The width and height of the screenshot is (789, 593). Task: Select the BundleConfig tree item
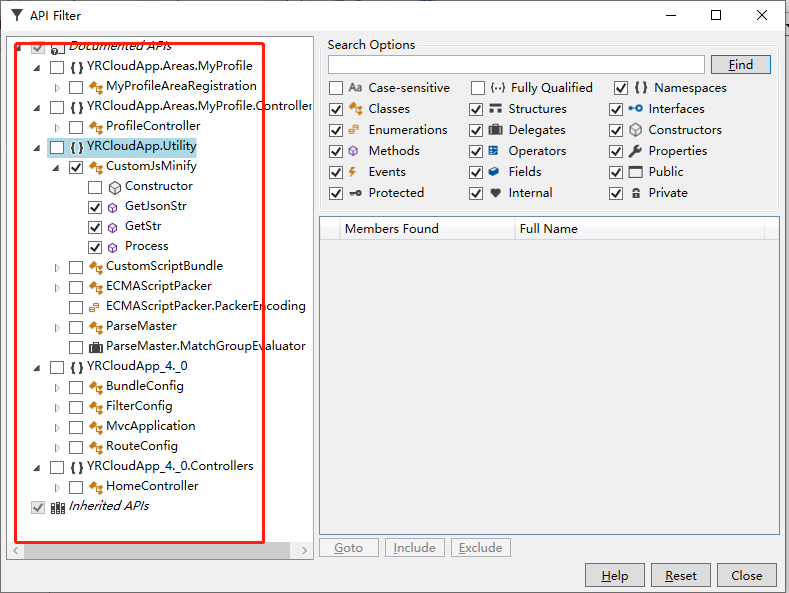144,386
